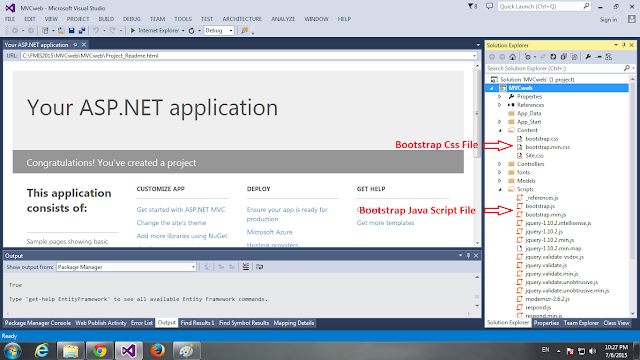Toggle pin on Your ASP.NET application tab
This screenshot has width=640, height=360.
(x=75, y=44)
